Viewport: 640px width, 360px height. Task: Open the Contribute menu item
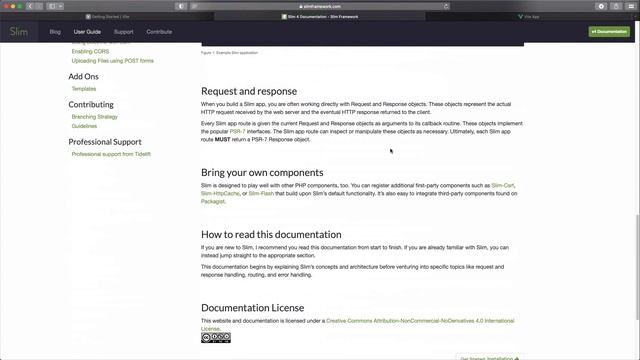coord(159,32)
